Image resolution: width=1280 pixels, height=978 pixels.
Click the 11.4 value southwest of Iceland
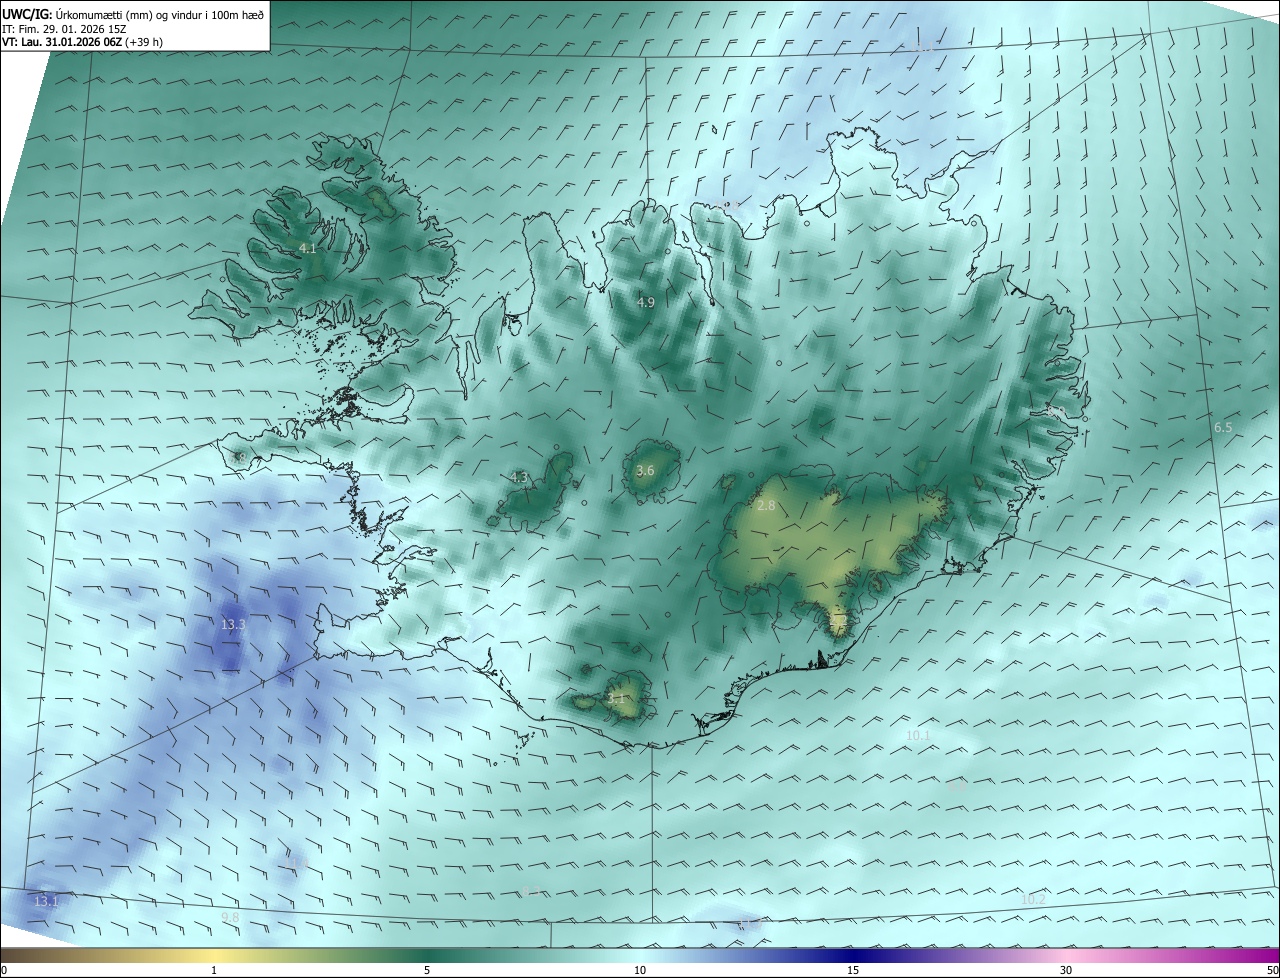tap(296, 861)
